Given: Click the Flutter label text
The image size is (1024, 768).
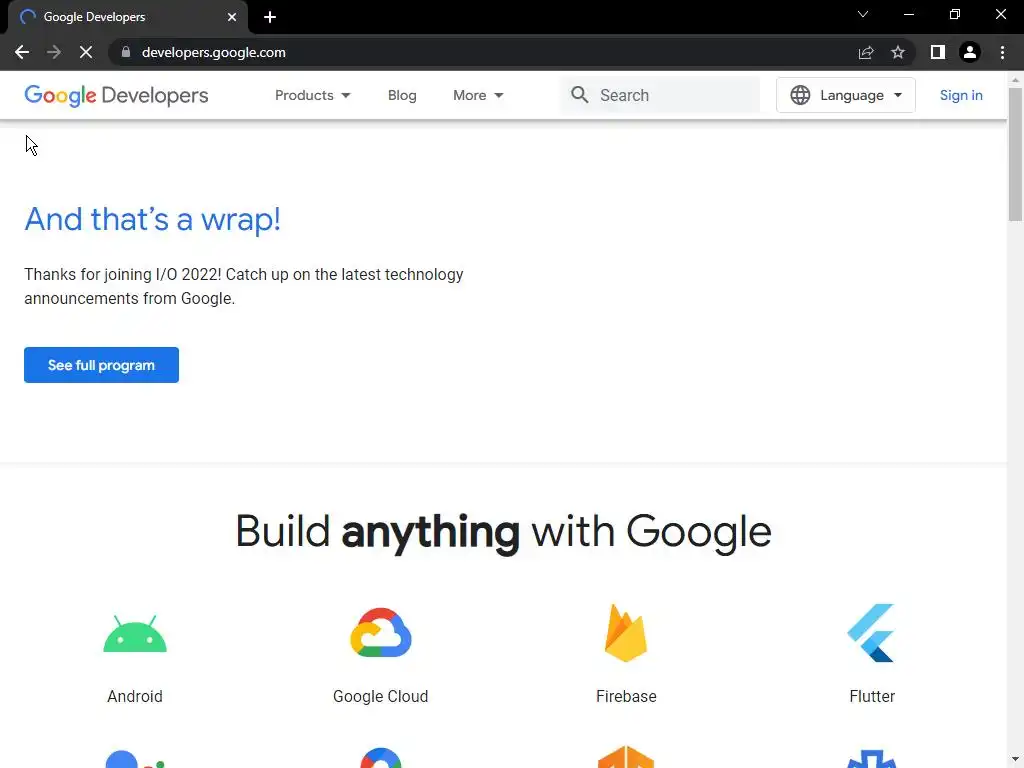Looking at the screenshot, I should [872, 696].
